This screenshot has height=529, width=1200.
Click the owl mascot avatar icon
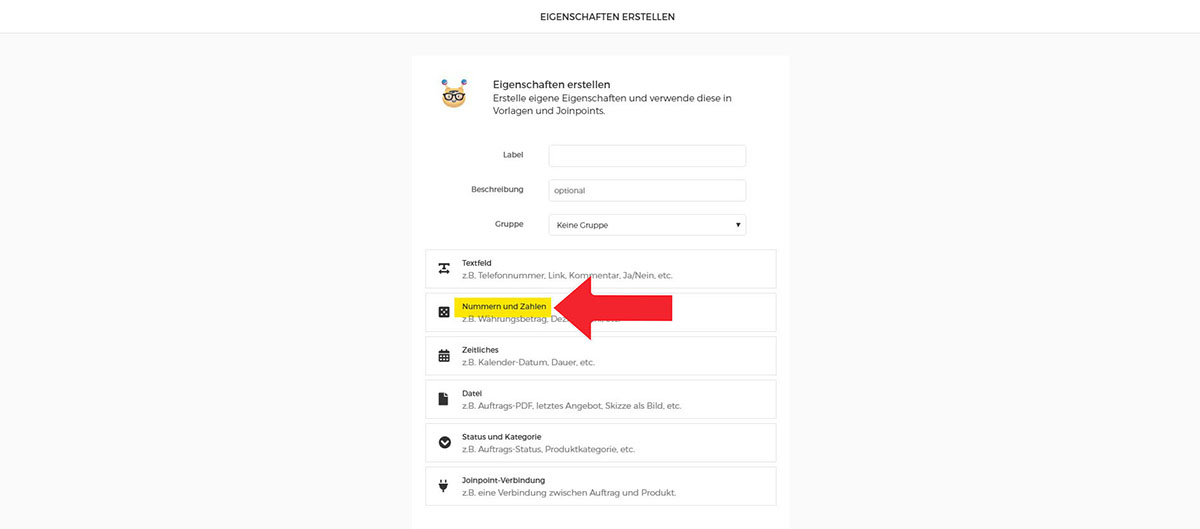coord(454,94)
